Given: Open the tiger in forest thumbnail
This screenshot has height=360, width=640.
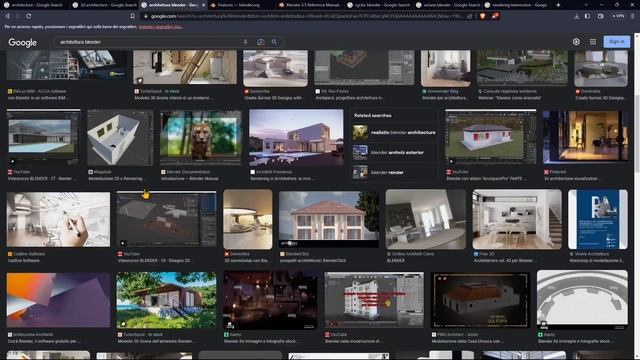Looking at the screenshot, I should pyautogui.click(x=201, y=137).
